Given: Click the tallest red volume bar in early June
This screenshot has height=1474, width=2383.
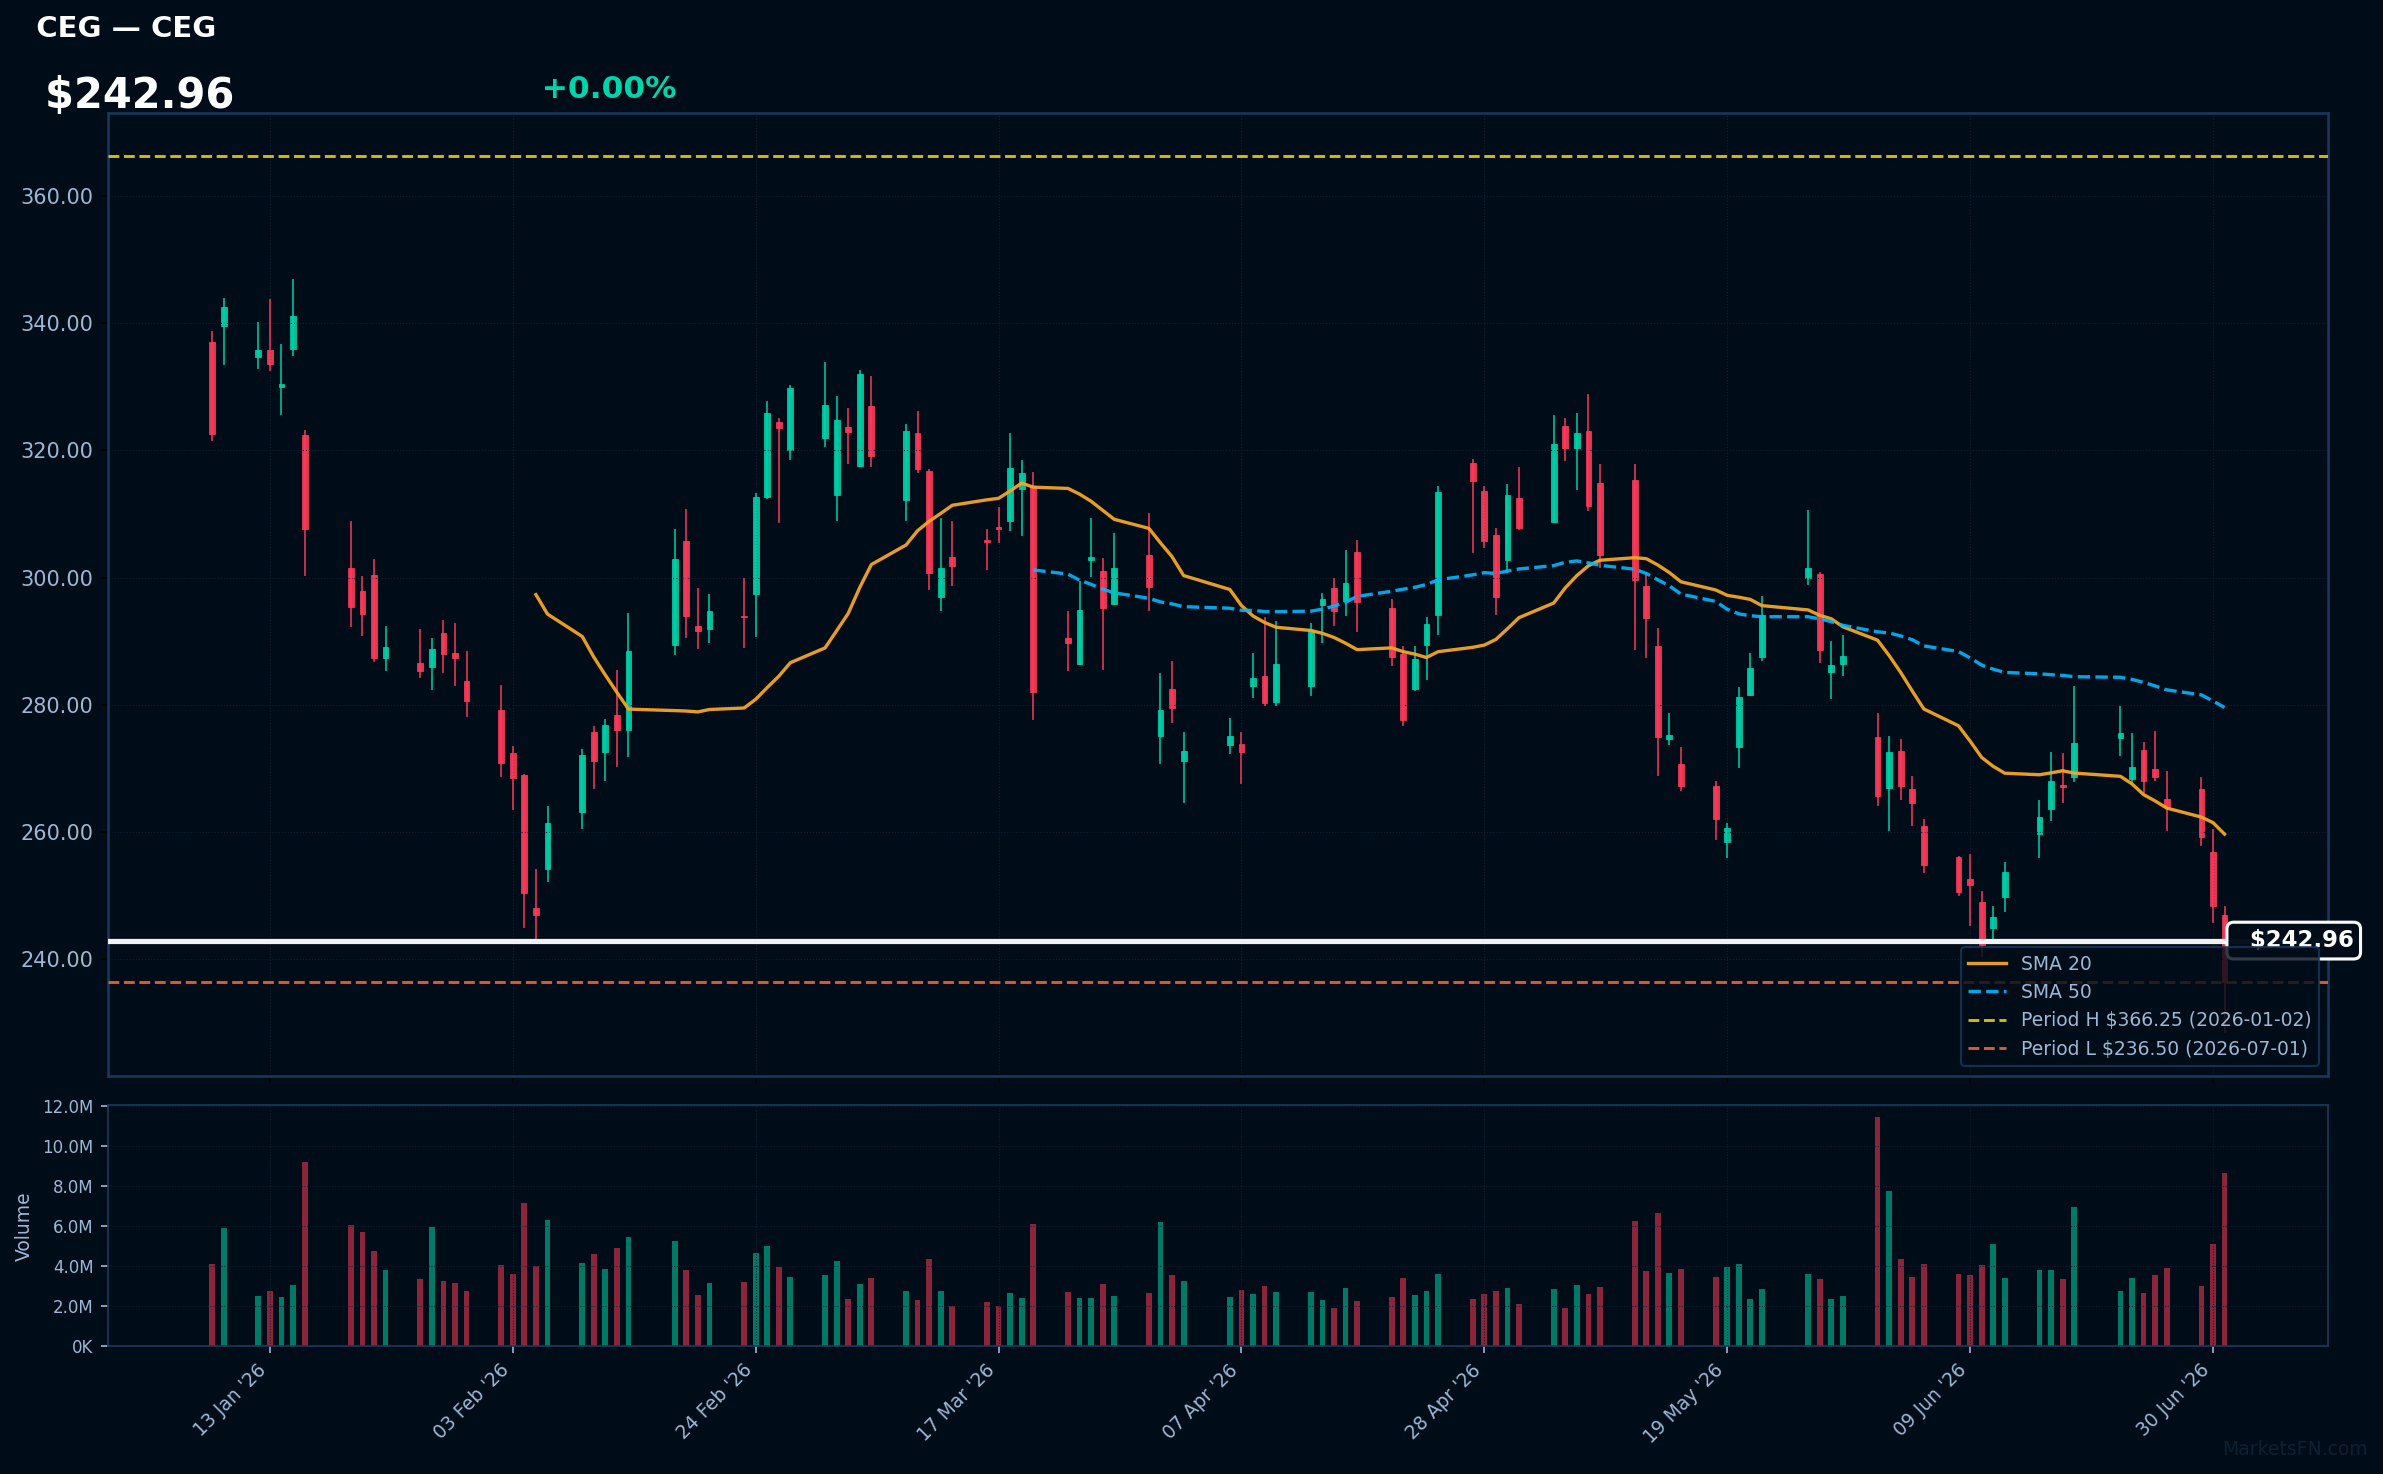Looking at the screenshot, I should coord(1877,1231).
